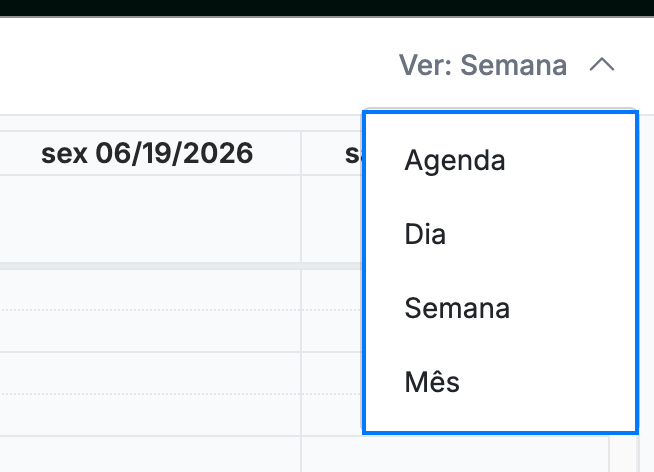Viewport: 654px width, 472px height.
Task: Select second half-hour slot in Friday column
Action: pyautogui.click(x=150, y=331)
